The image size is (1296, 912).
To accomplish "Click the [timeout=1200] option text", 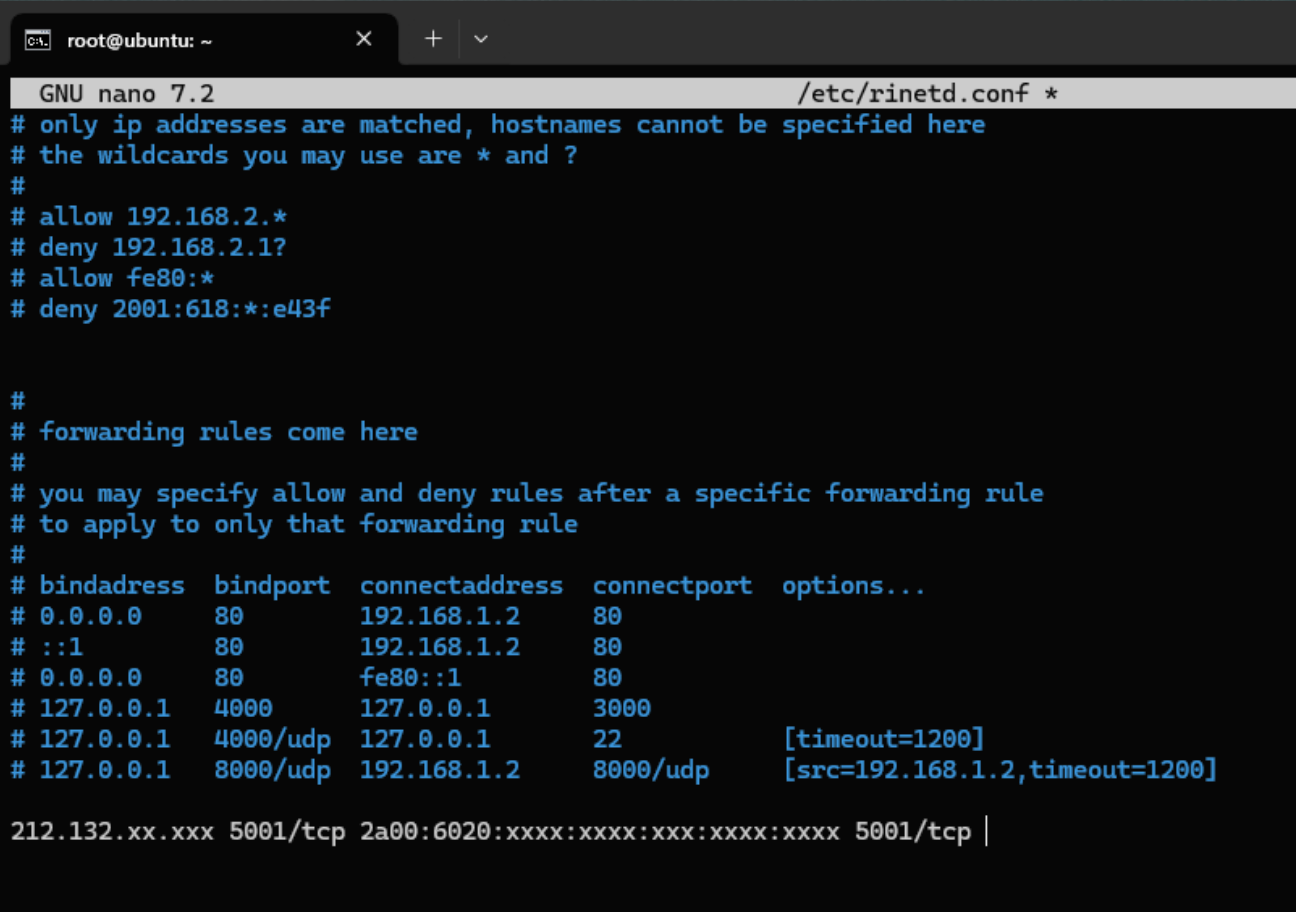I will pos(883,739).
